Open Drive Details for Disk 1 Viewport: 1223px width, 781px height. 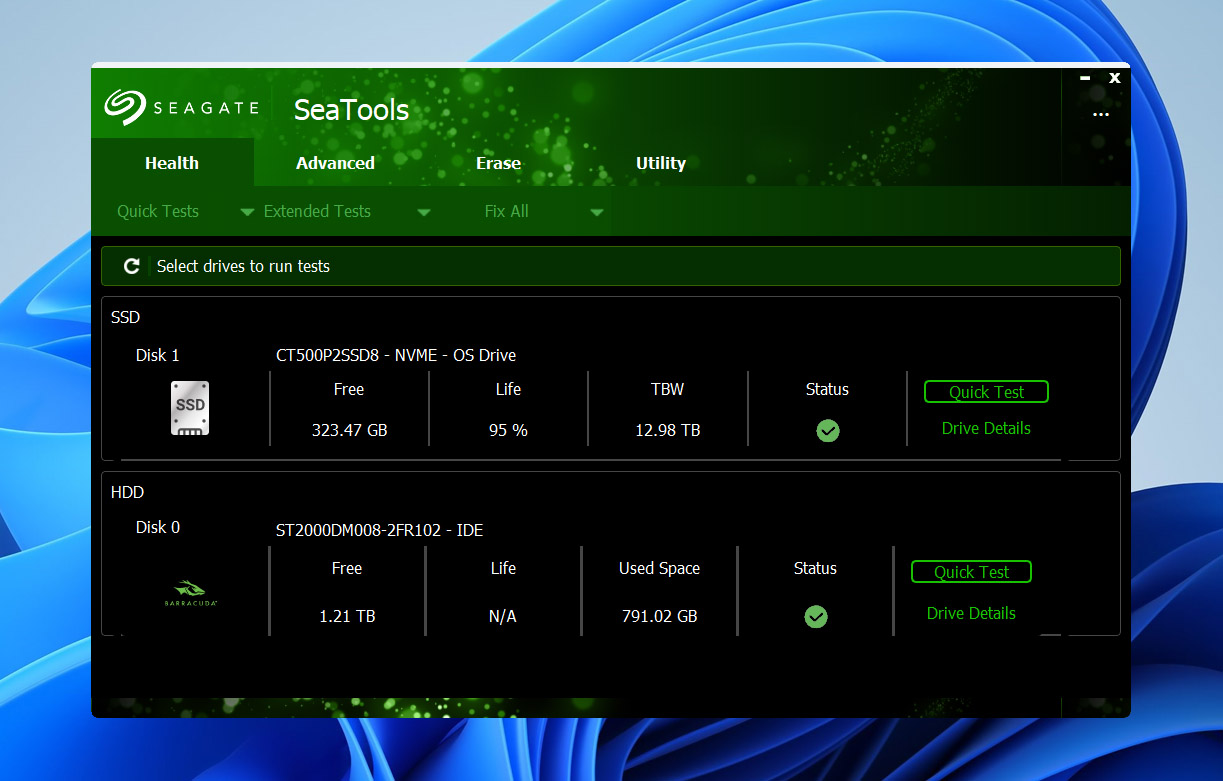point(986,428)
